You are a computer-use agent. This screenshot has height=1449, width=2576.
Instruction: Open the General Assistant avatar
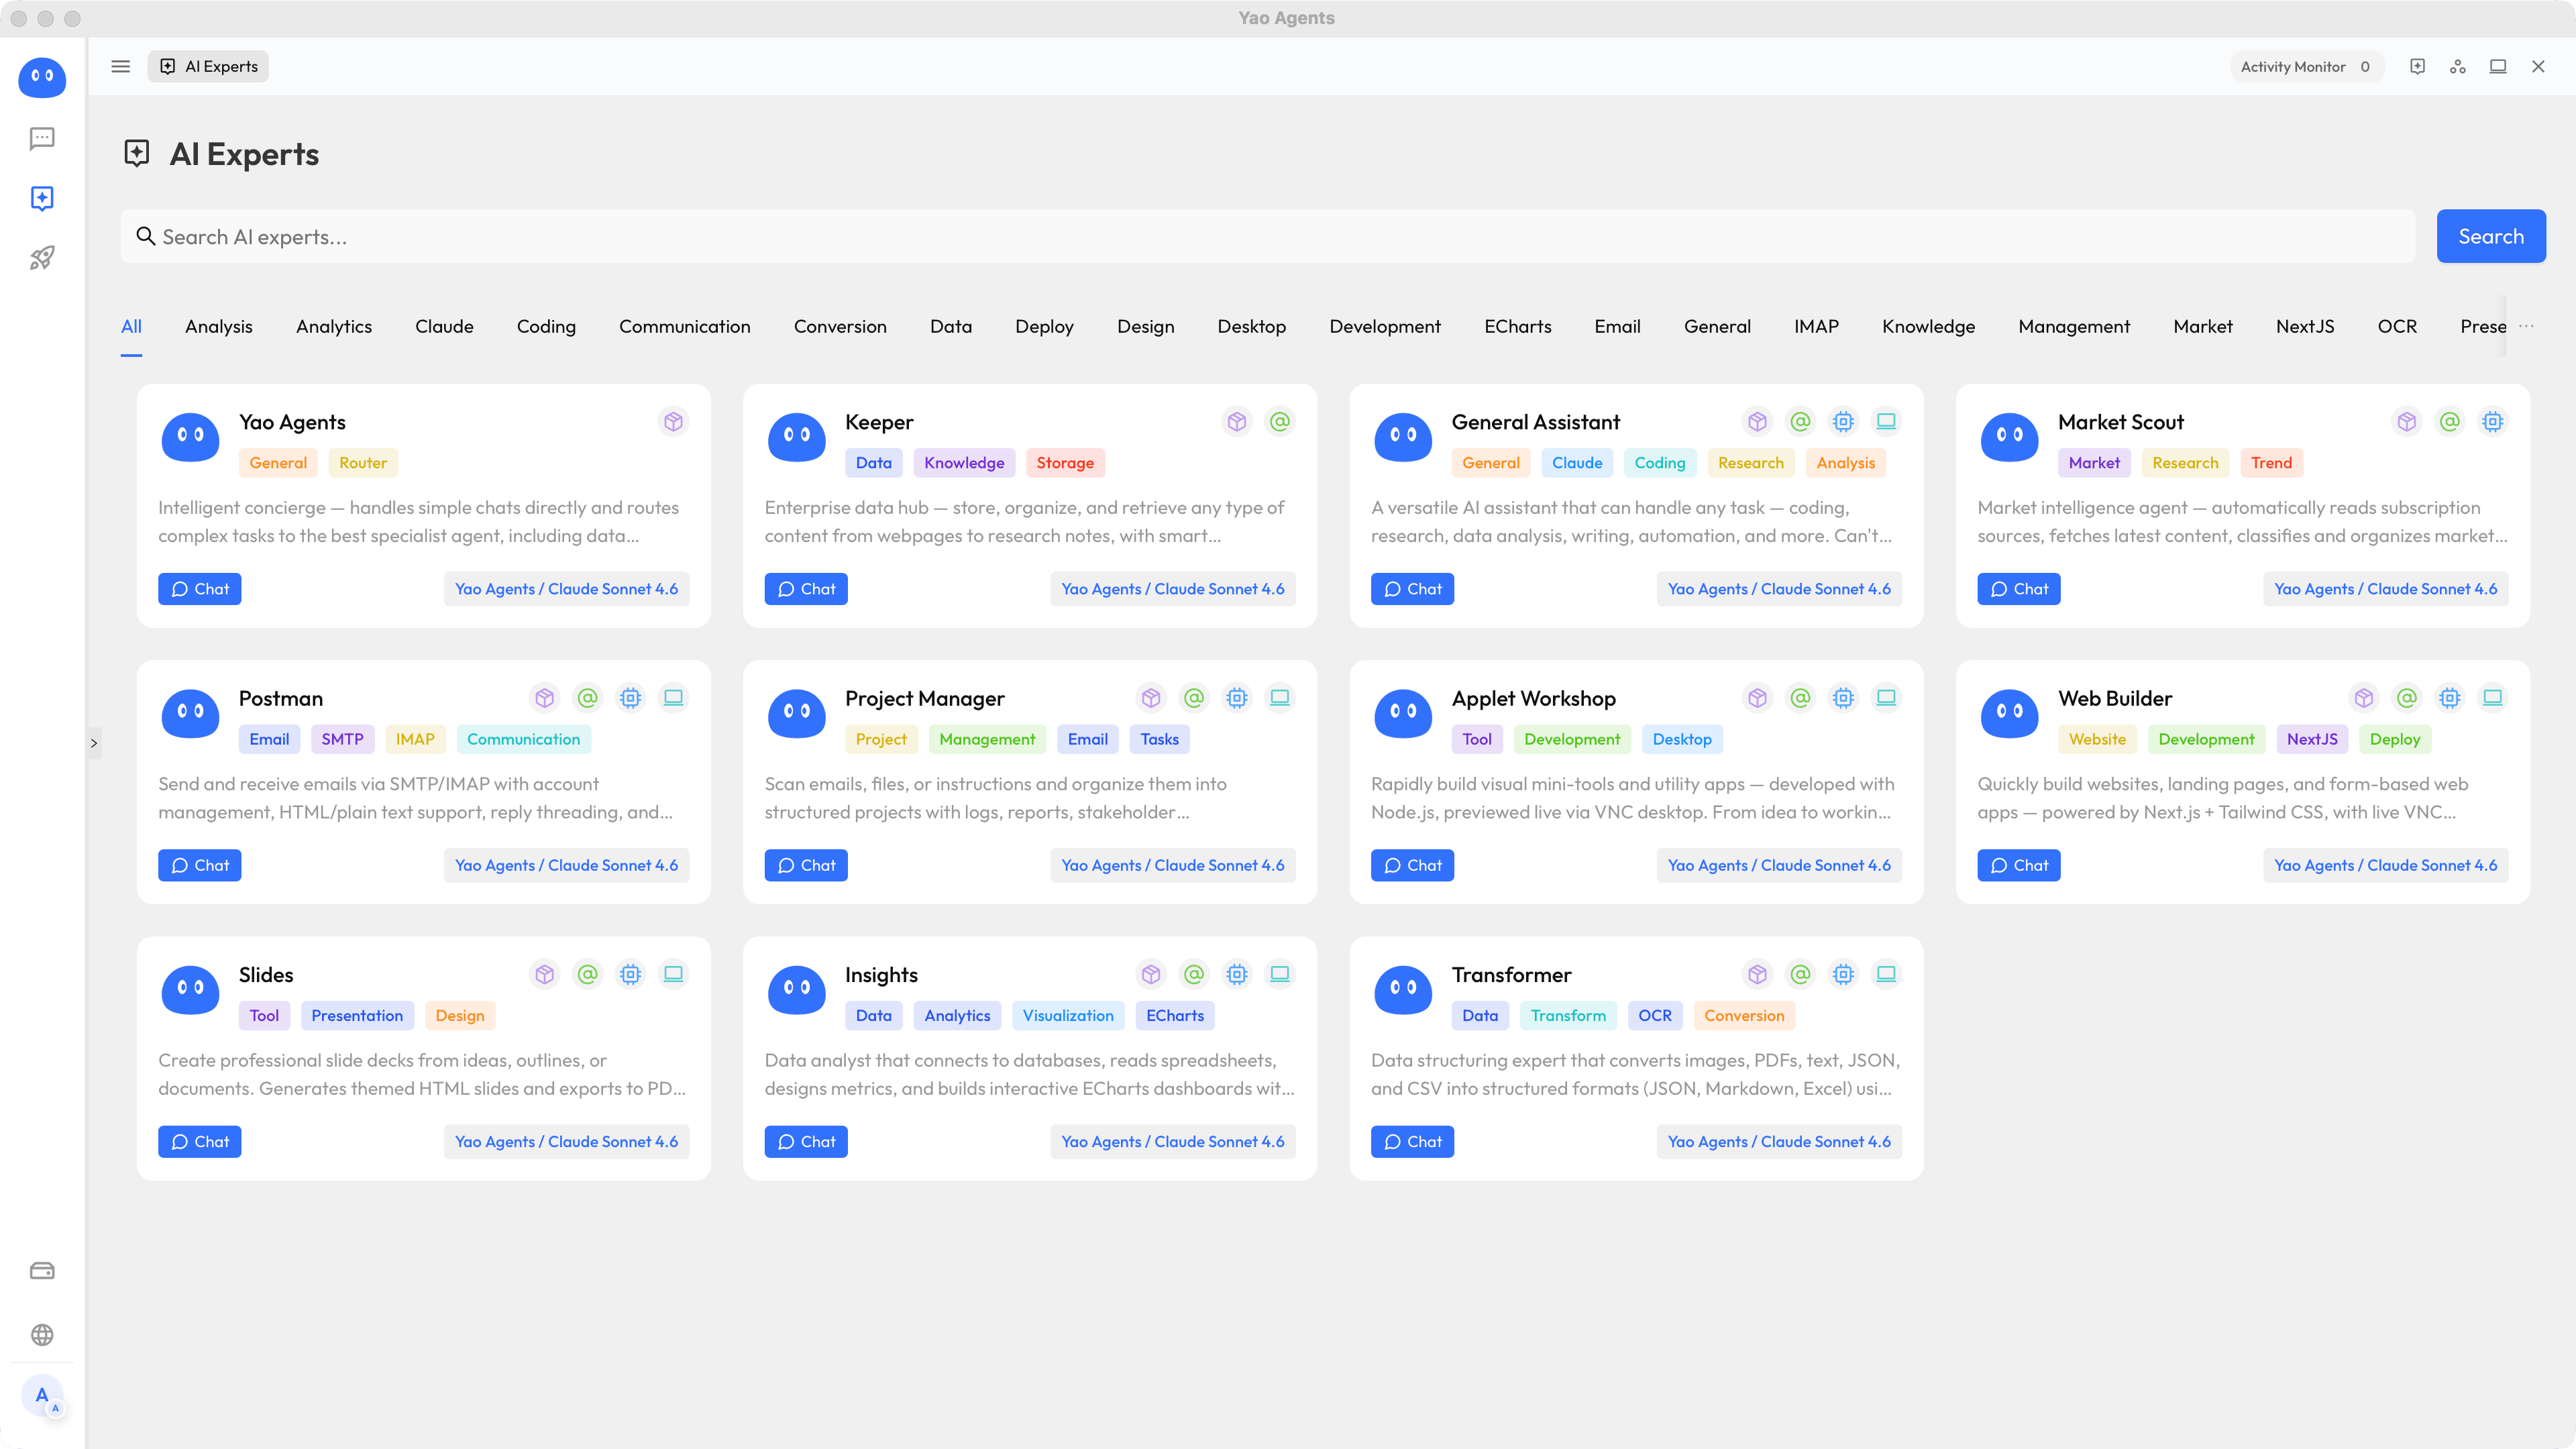click(1403, 437)
